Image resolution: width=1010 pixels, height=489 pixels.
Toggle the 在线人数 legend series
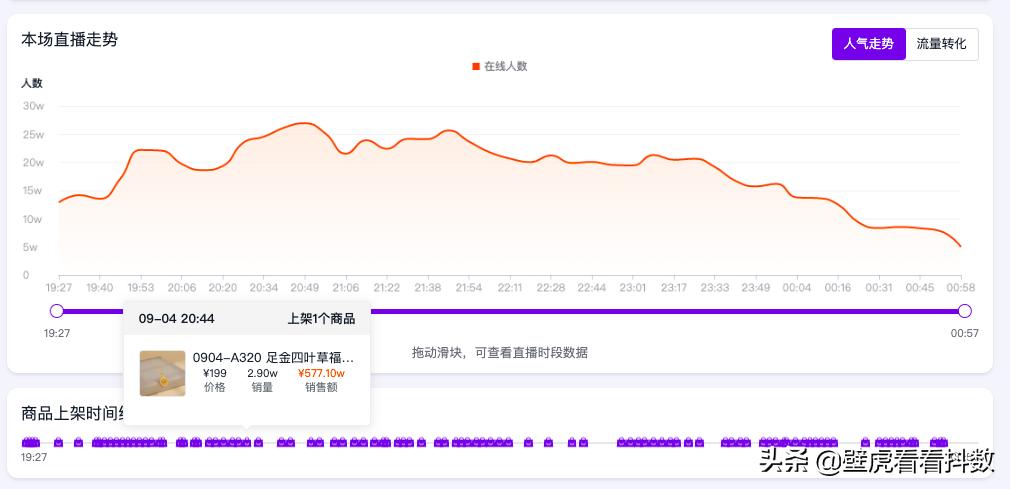click(x=500, y=66)
